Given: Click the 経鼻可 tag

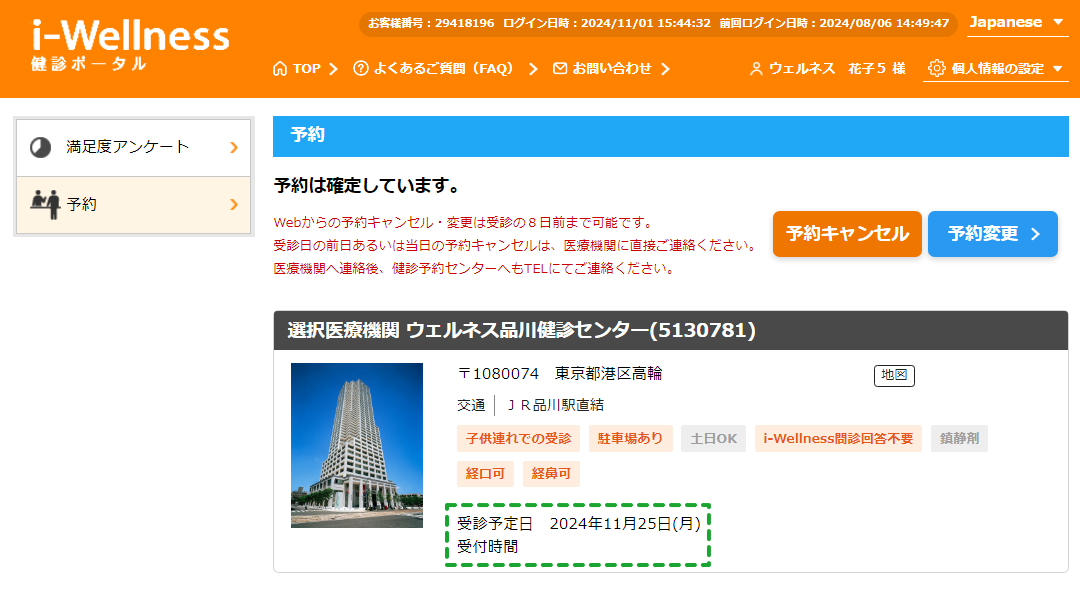Looking at the screenshot, I should pos(551,474).
